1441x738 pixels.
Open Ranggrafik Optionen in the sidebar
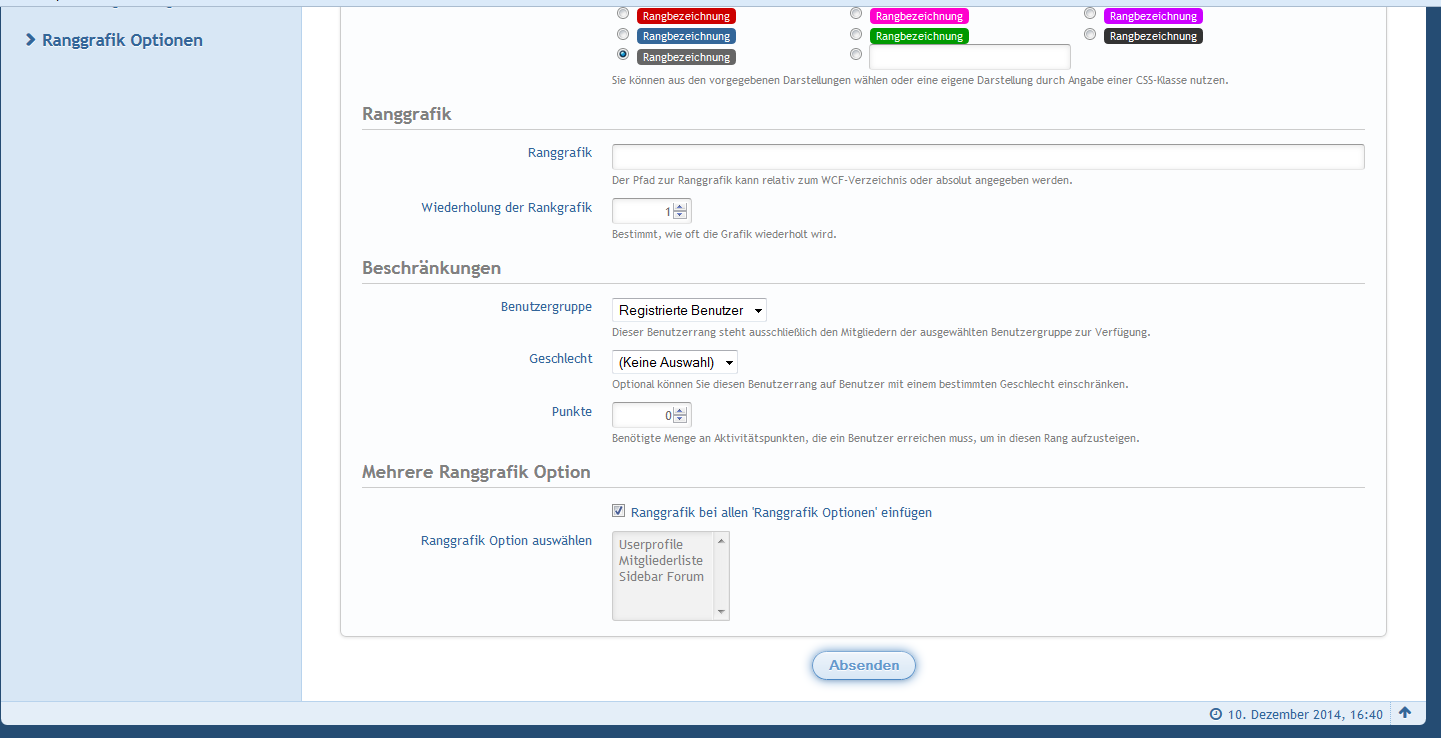tap(122, 40)
